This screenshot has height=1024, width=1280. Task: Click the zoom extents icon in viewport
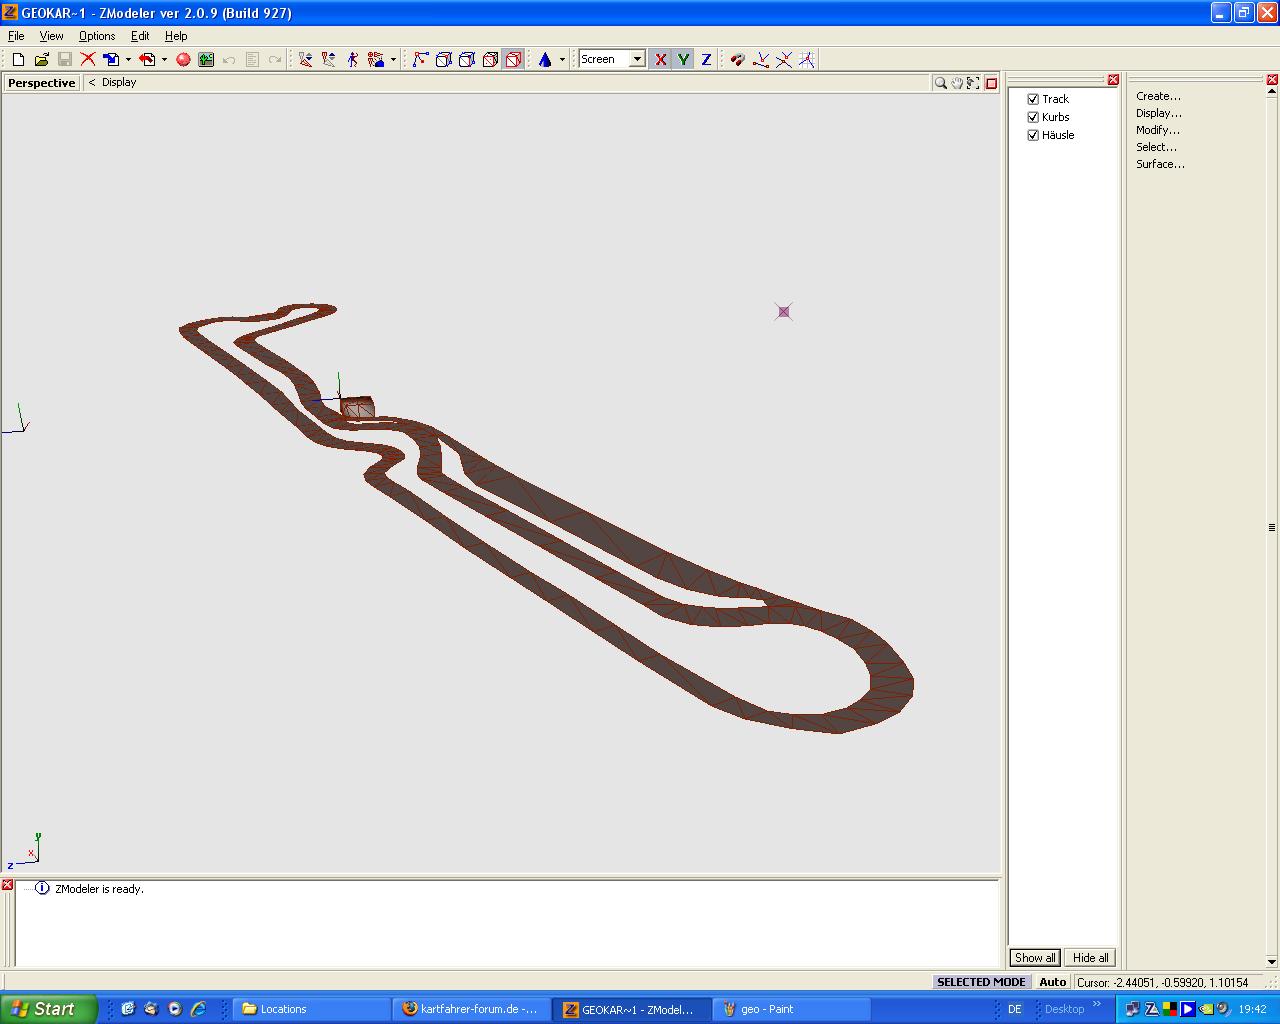pos(973,83)
